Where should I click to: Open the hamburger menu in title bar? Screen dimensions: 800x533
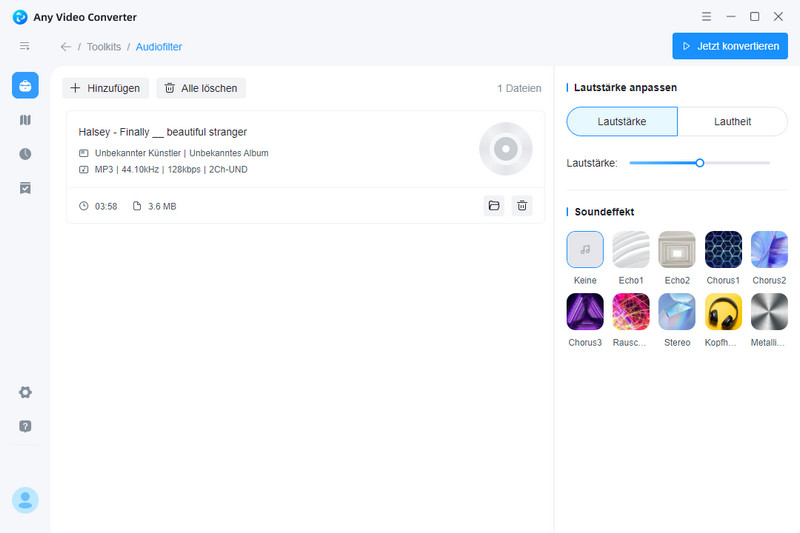click(x=706, y=17)
